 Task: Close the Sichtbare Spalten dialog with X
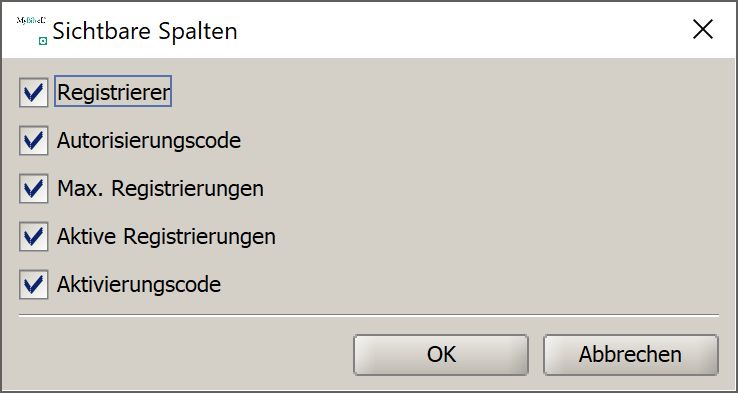[703, 30]
